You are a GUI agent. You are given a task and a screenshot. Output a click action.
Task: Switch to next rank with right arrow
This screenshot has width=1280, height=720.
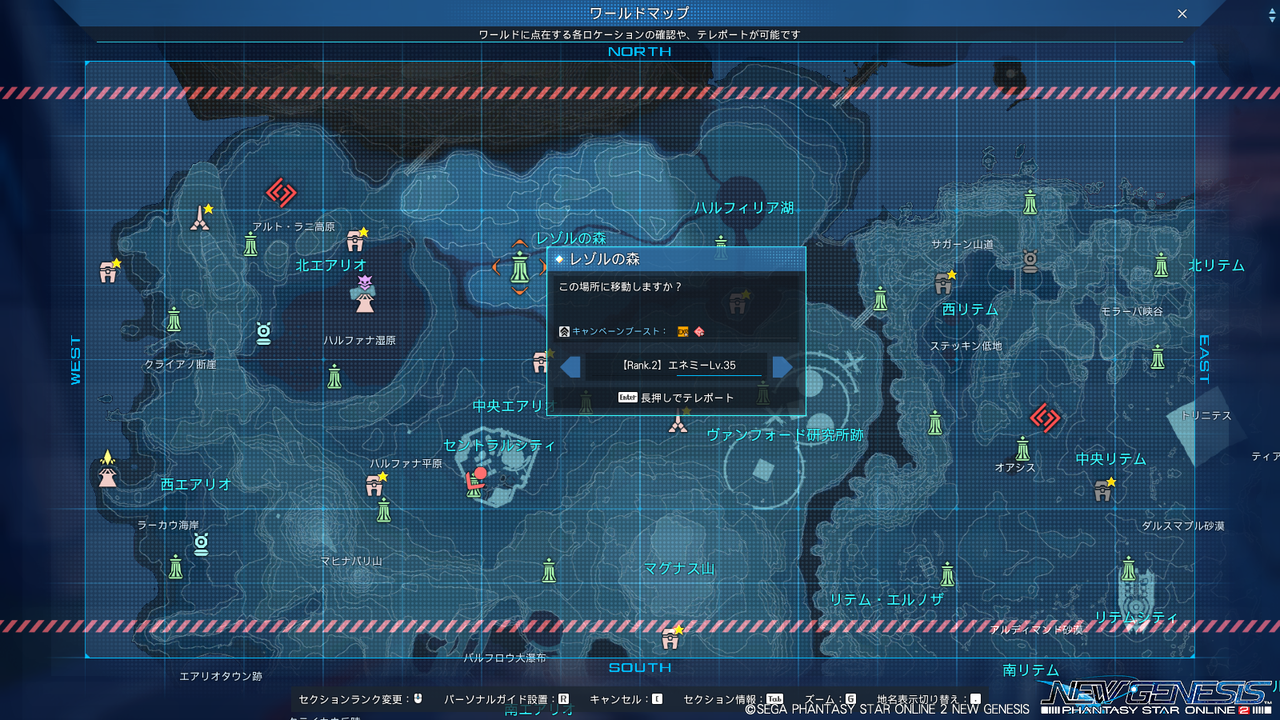pyautogui.click(x=783, y=367)
